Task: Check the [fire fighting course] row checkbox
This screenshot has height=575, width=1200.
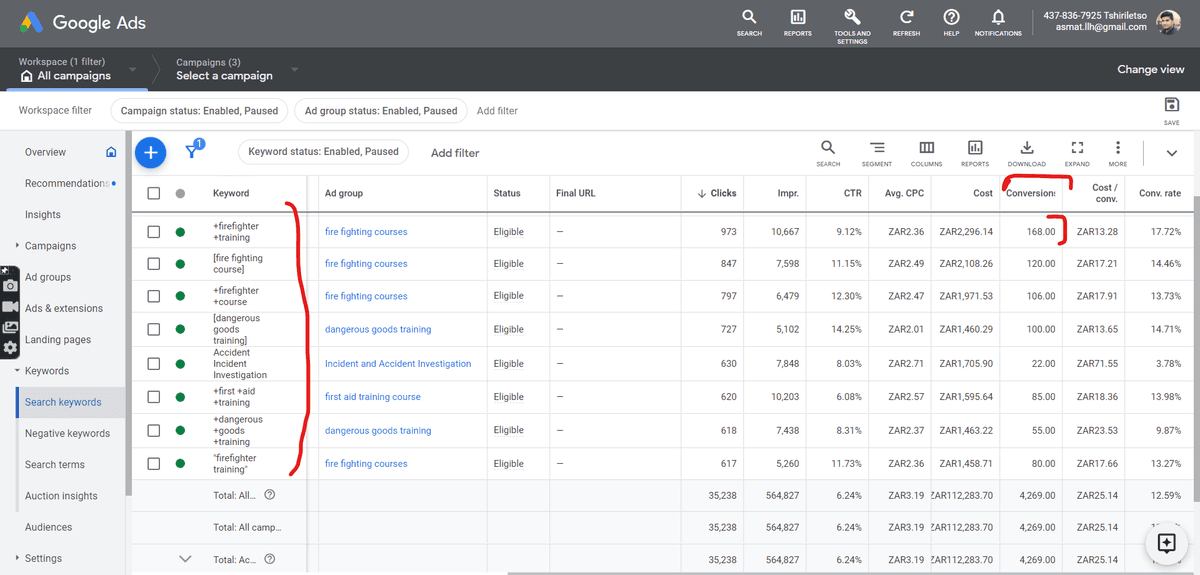Action: pos(153,264)
